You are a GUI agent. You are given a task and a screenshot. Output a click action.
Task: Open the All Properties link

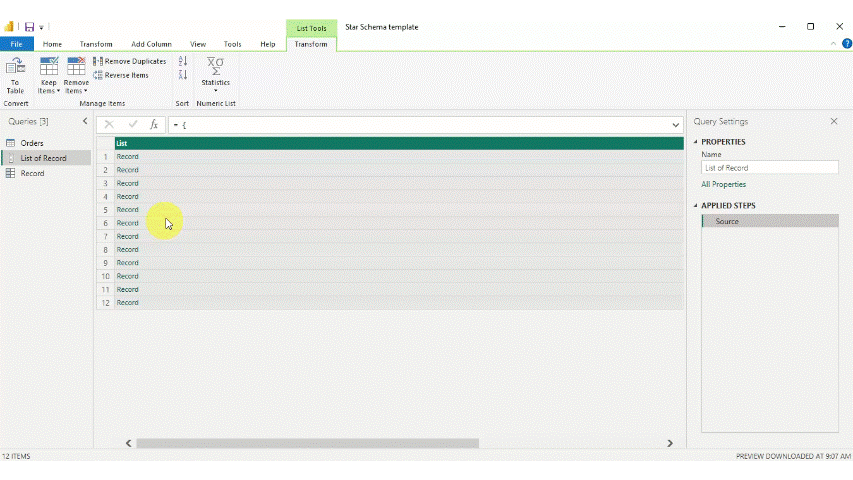pos(723,184)
